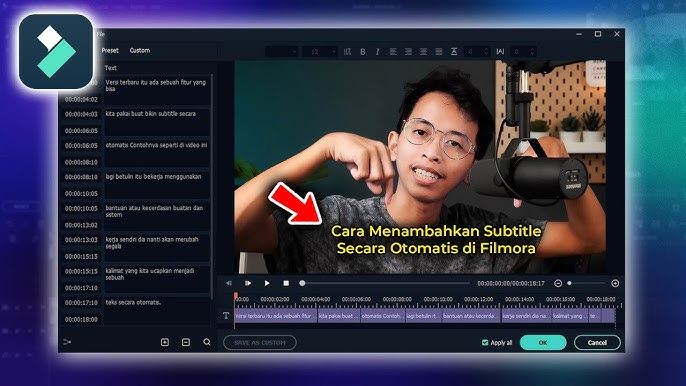
Task: Click the 00:00:04:02 end time field
Action: point(81,99)
